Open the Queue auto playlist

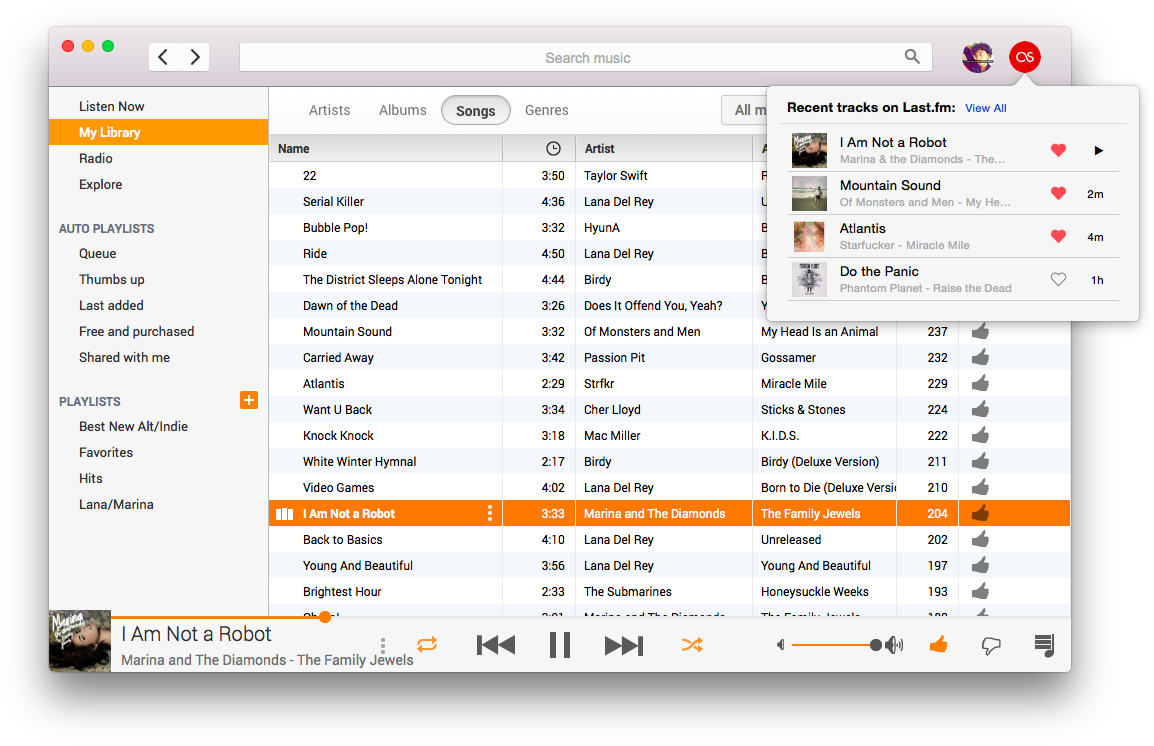(158, 253)
